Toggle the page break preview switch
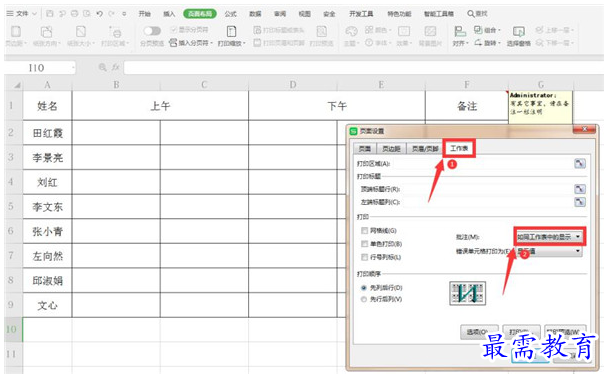This screenshot has width=604, height=378. (152, 30)
